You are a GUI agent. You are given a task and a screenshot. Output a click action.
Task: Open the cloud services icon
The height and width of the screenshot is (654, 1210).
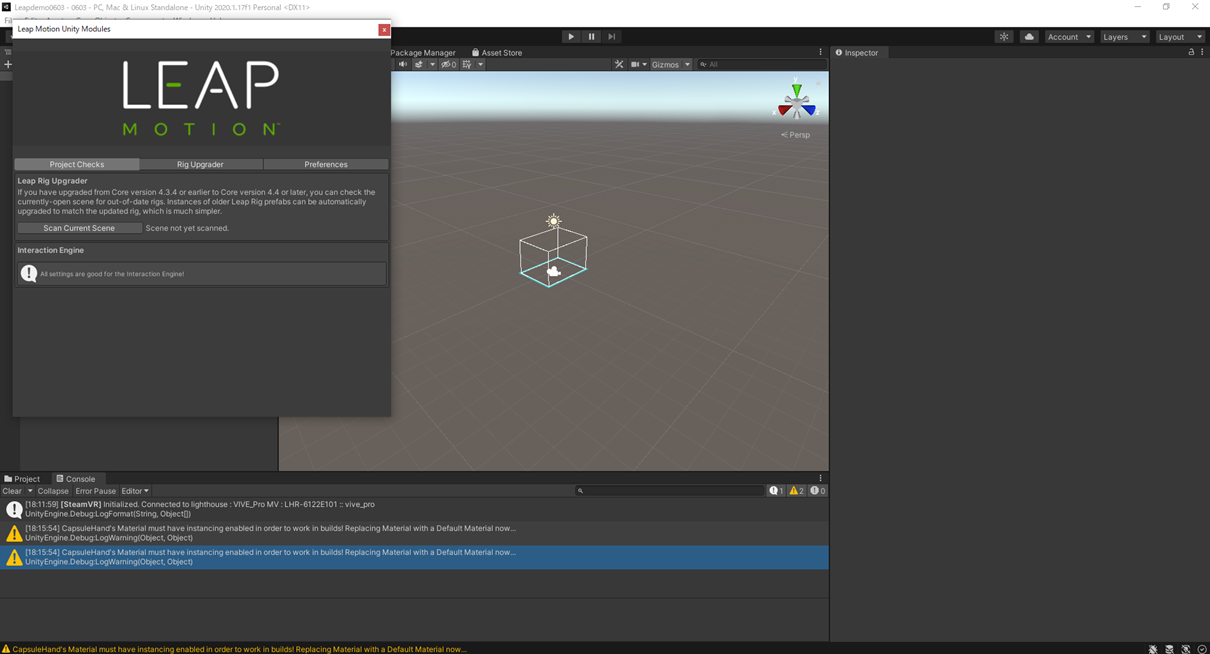point(1029,37)
